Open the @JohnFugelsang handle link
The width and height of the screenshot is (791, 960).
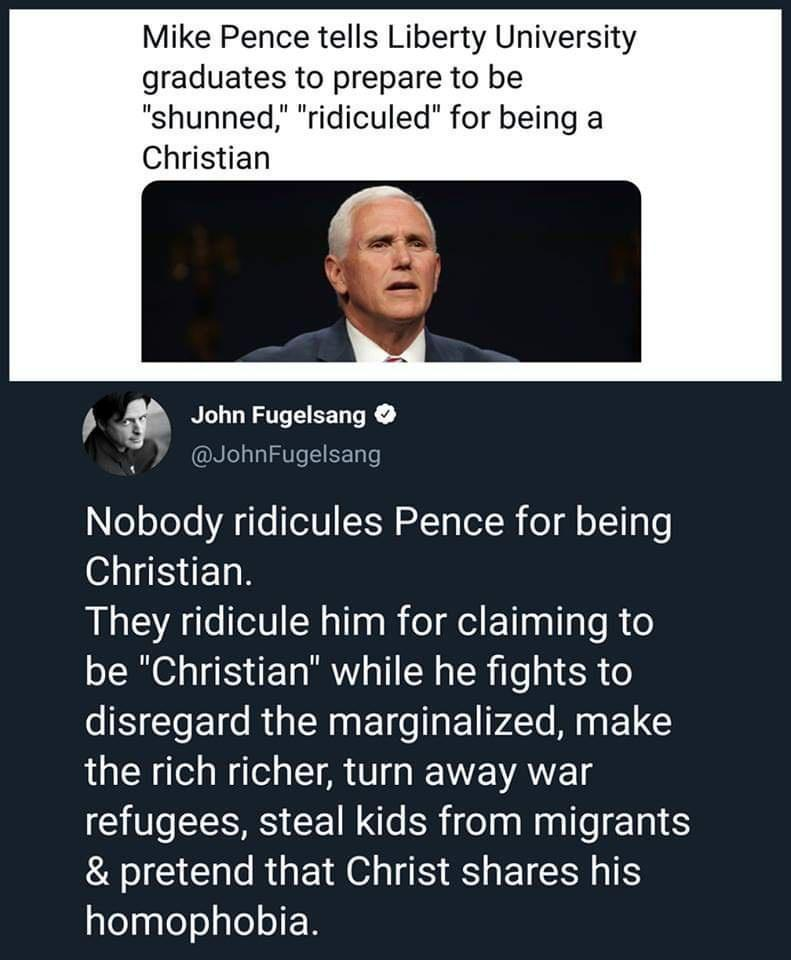point(284,454)
